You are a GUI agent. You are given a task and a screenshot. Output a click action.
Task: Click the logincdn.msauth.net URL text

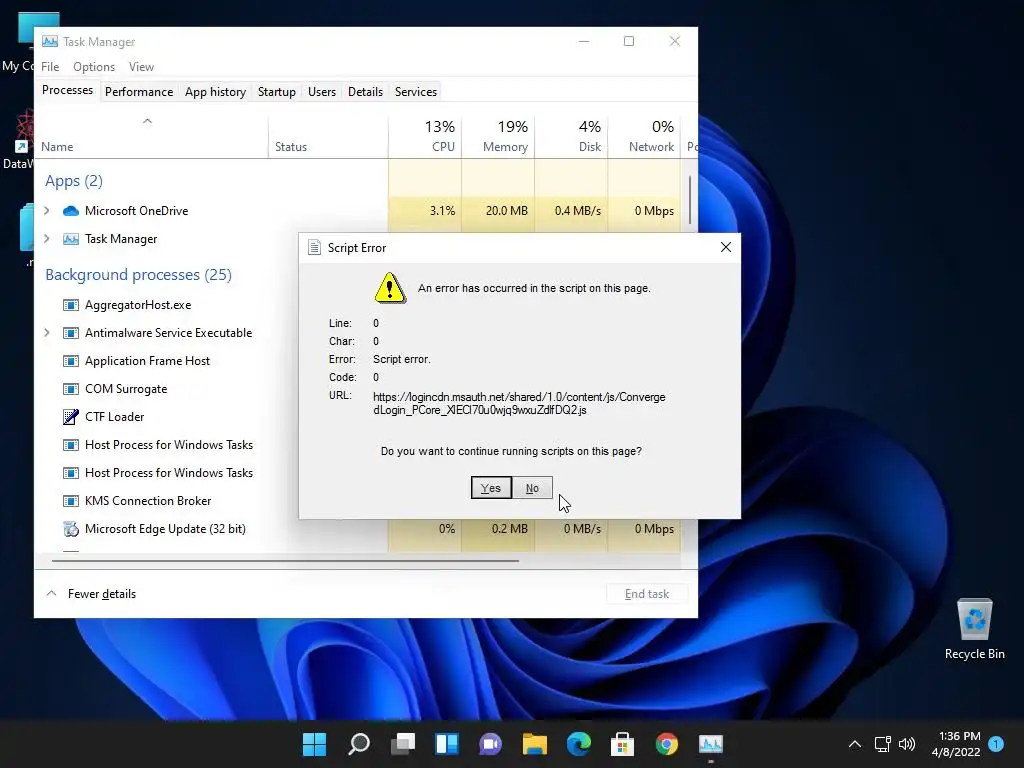point(519,404)
